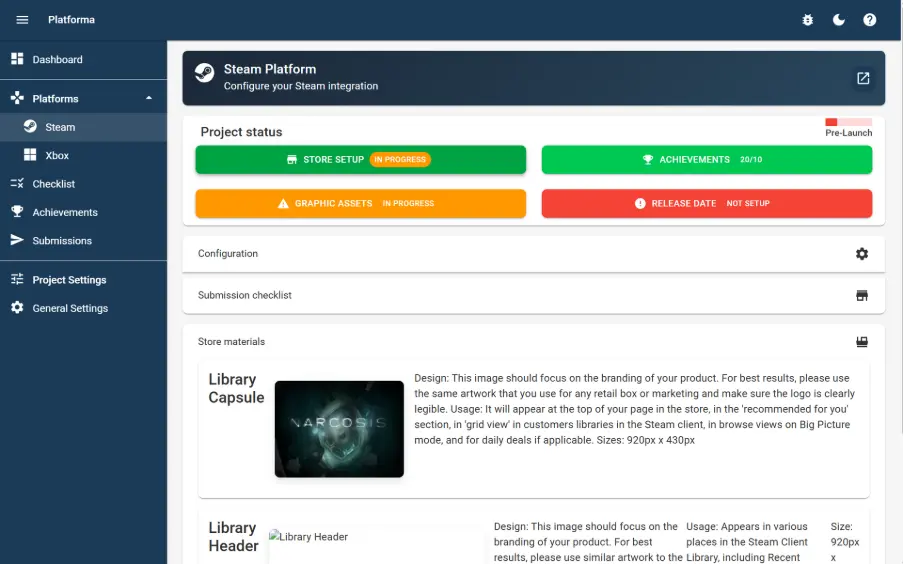Select Xbox in the sidebar
Screen dimensions: 903x564
pyautogui.click(x=57, y=156)
